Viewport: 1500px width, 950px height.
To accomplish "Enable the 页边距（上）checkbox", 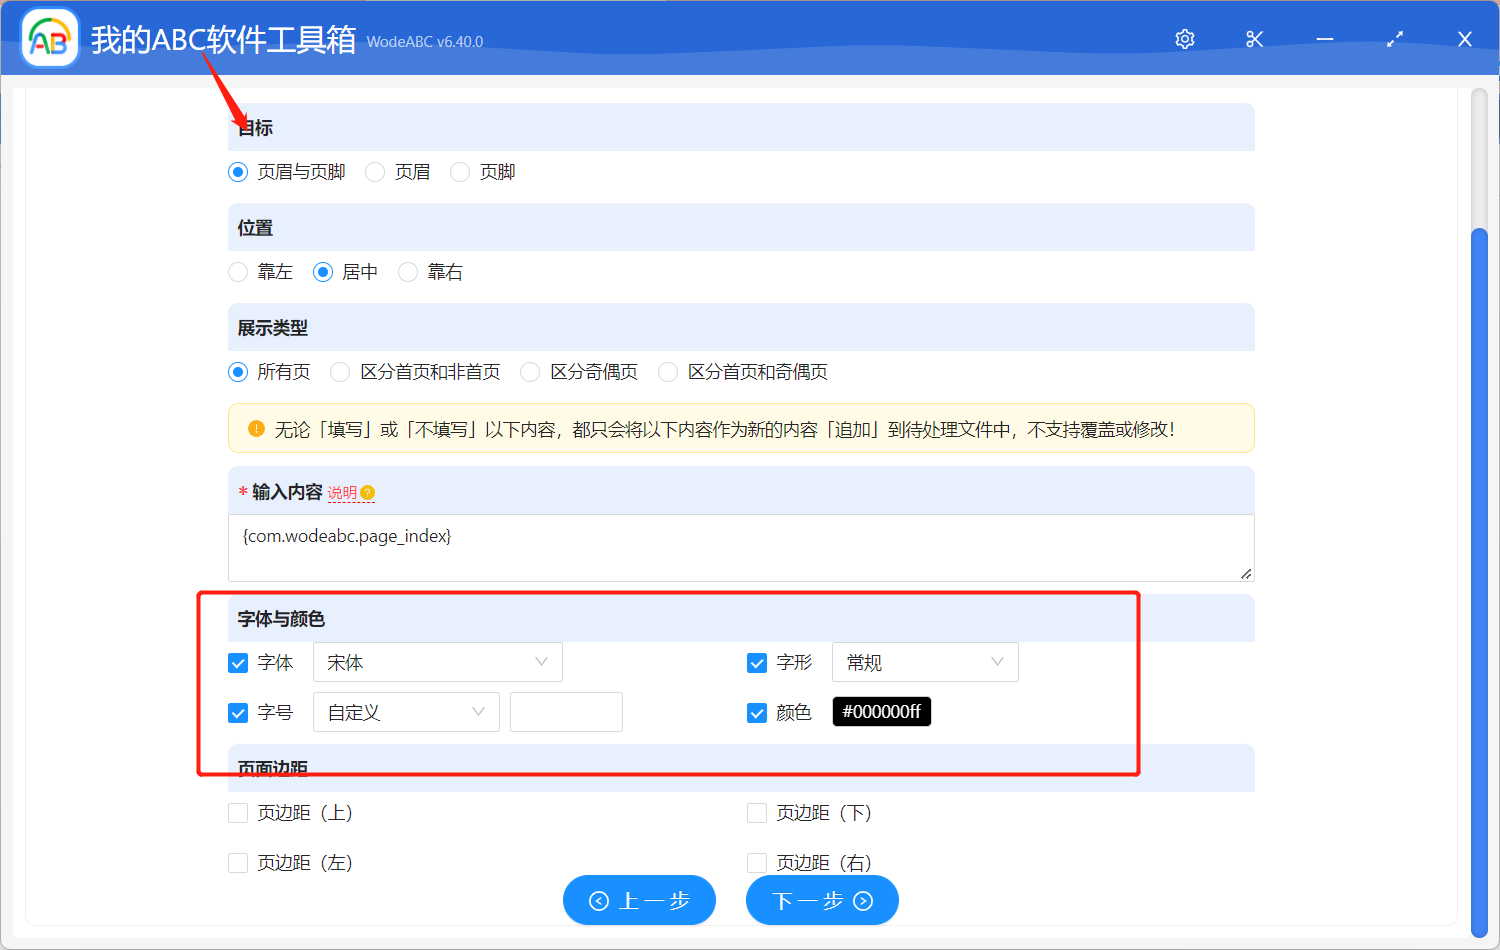I will tap(237, 812).
